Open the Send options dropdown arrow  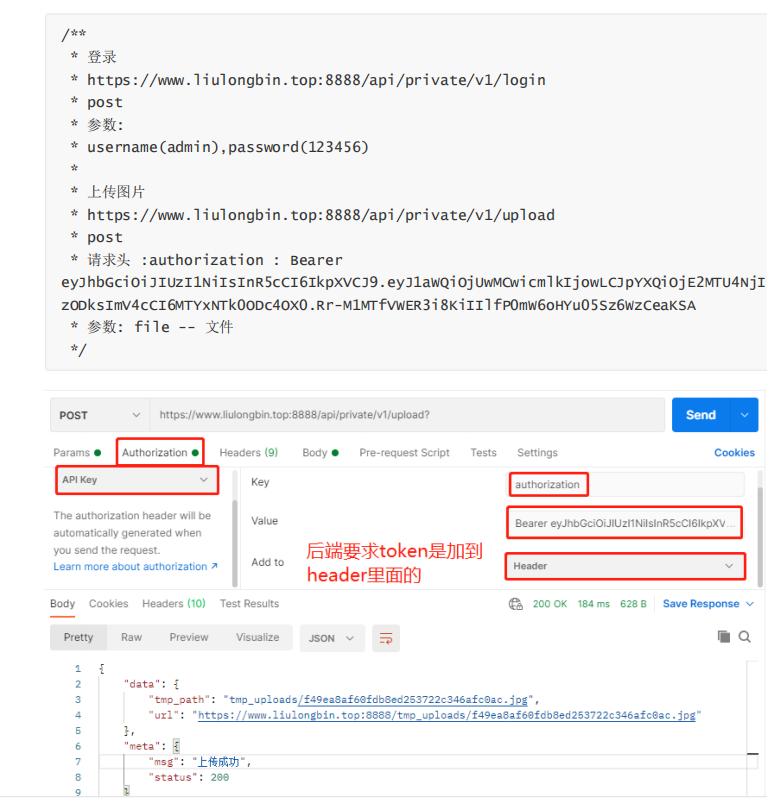(745, 415)
